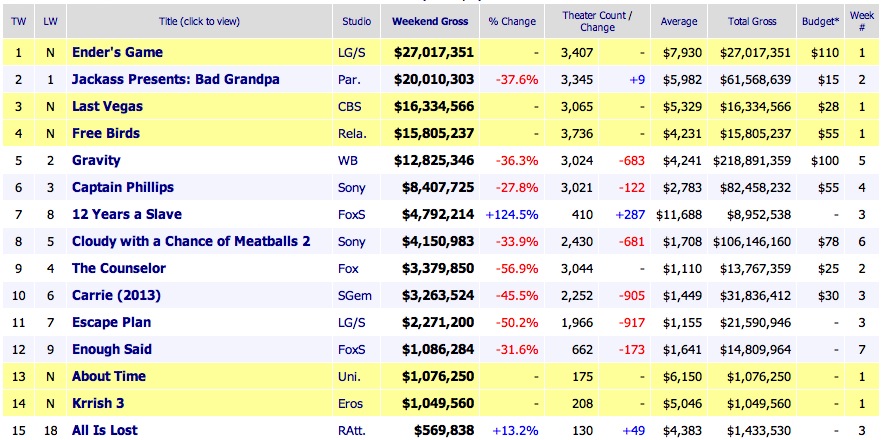Image resolution: width=882 pixels, height=440 pixels.
Task: Click the Krrish 3 movie link
Action: click(x=101, y=403)
